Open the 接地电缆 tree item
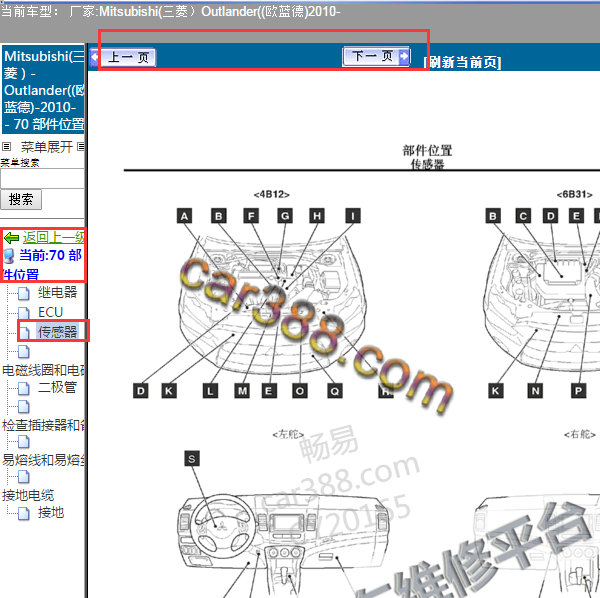 click(28, 495)
